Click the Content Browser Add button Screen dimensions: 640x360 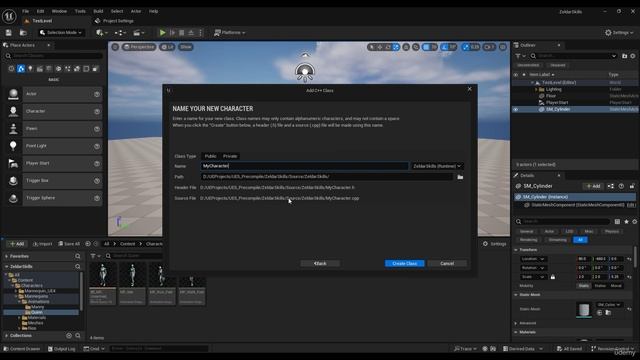(x=17, y=244)
